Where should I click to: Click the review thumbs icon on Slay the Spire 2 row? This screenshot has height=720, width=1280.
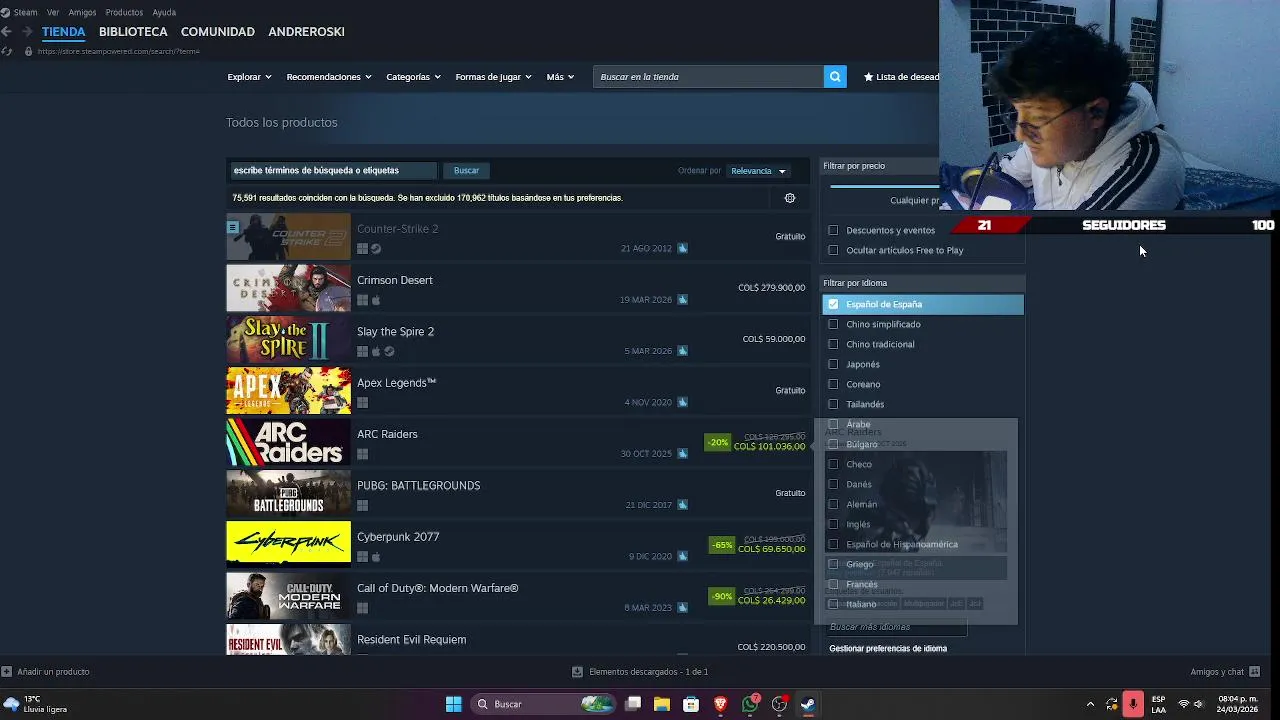tap(682, 351)
